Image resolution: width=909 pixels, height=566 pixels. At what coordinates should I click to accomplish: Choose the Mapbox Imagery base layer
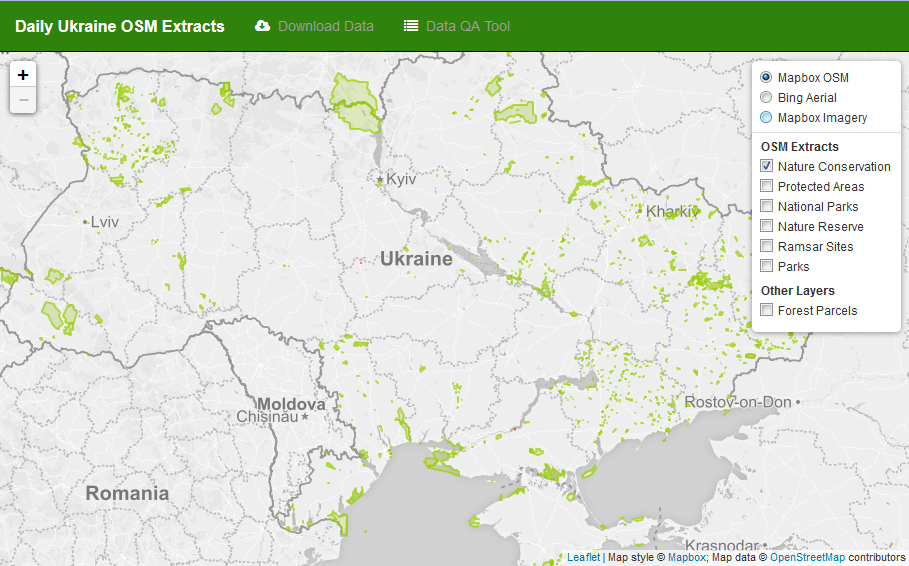tap(766, 117)
